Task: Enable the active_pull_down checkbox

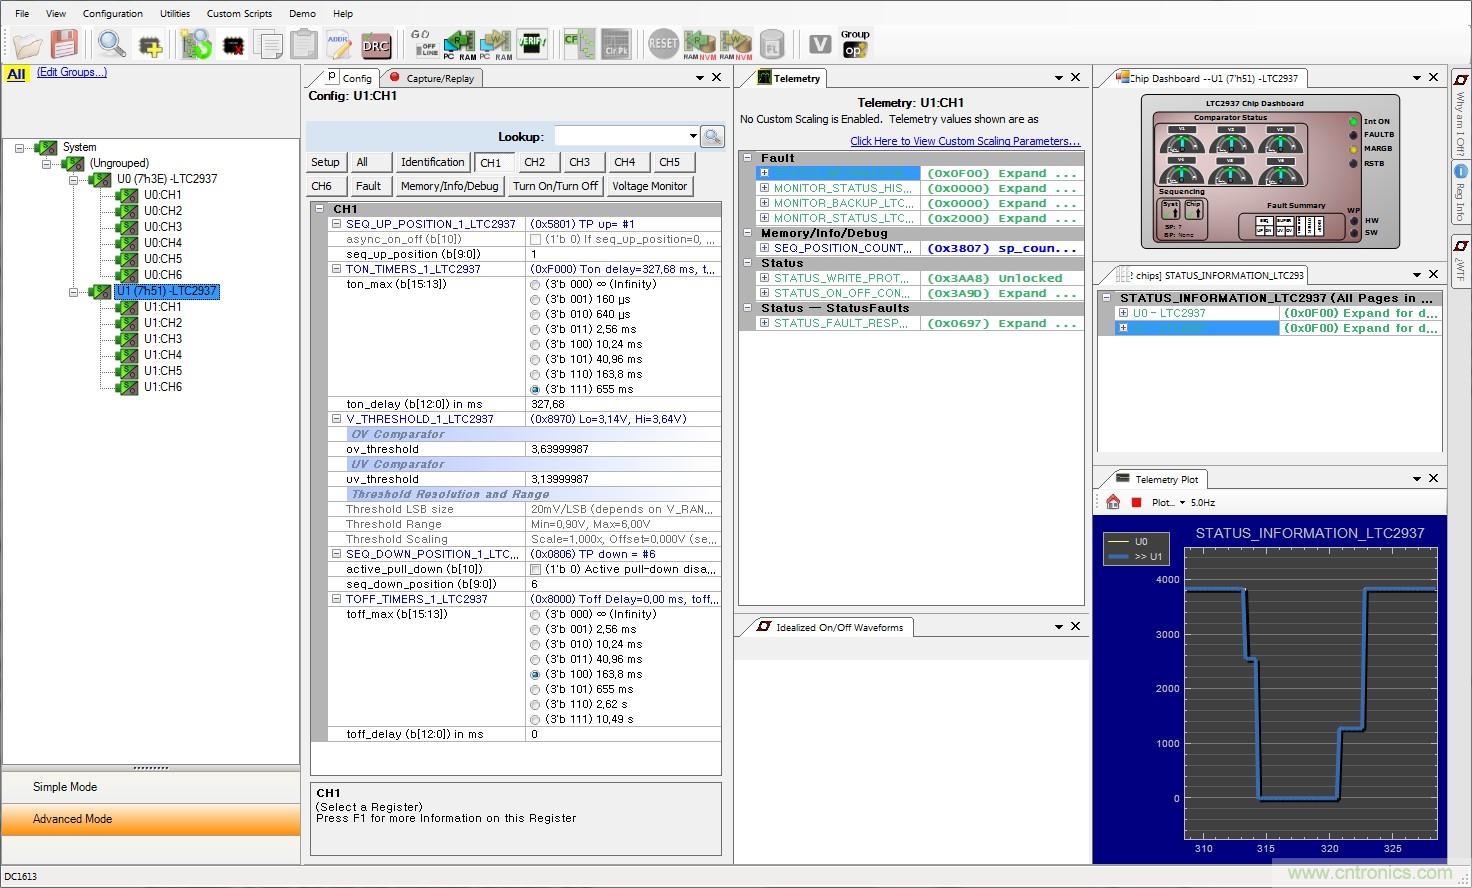Action: [x=535, y=569]
